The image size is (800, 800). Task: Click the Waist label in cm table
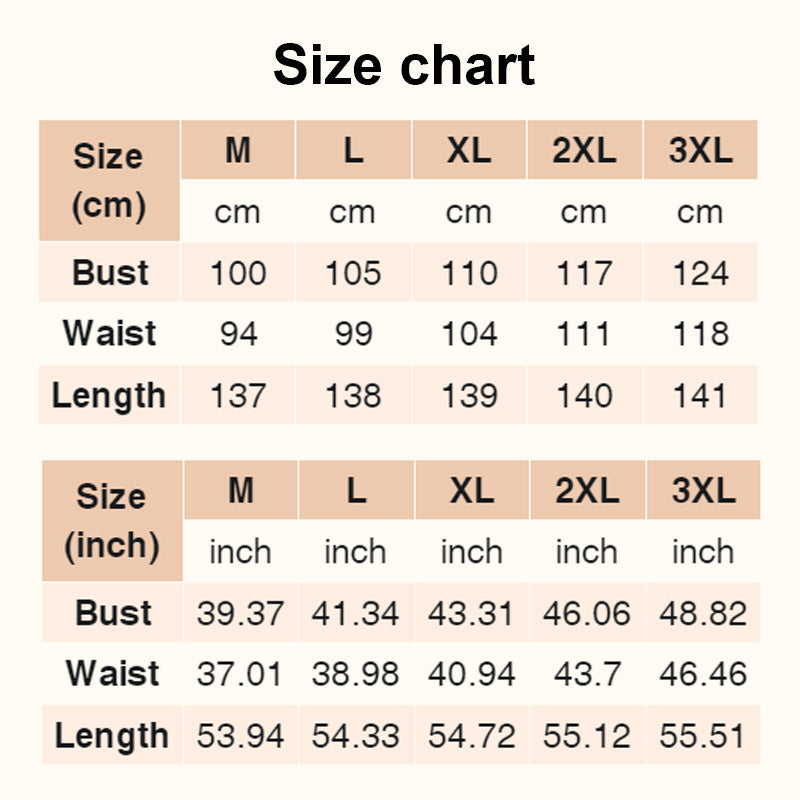(x=109, y=334)
